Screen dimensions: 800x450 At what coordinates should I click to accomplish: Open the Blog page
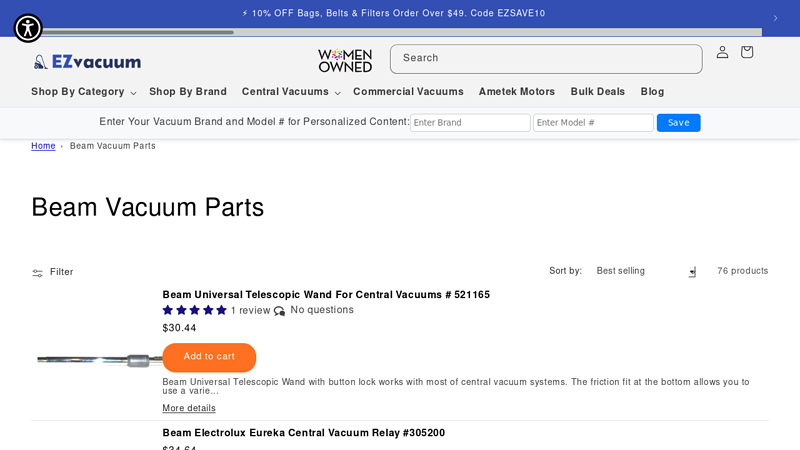click(652, 92)
